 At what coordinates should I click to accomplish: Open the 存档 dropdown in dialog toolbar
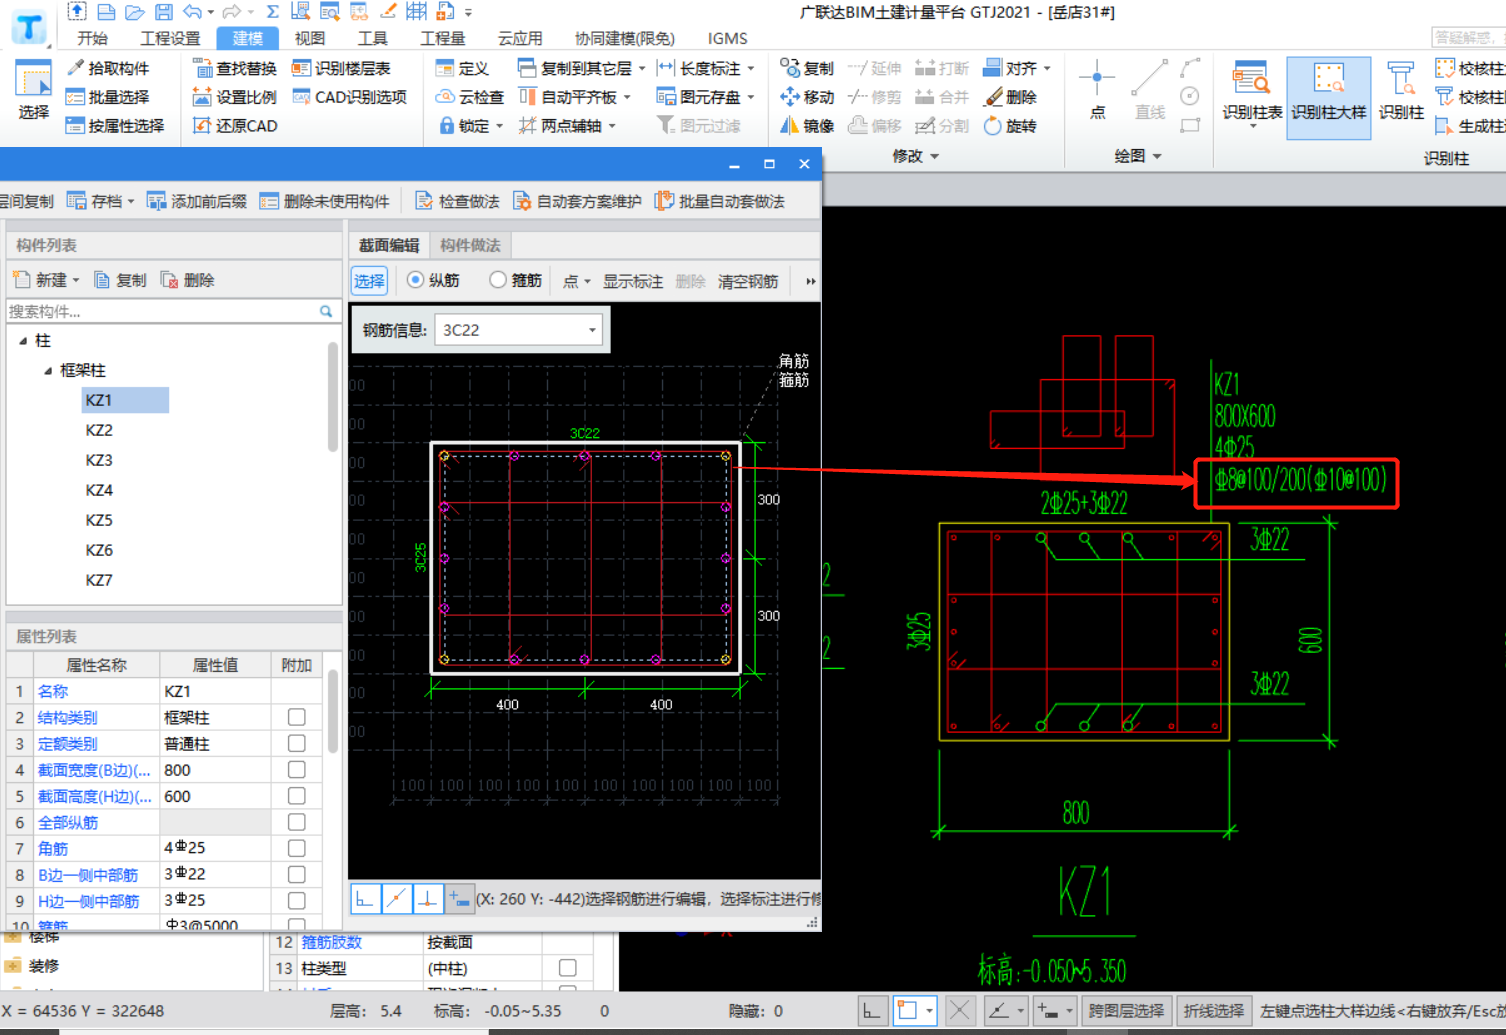coord(130,201)
